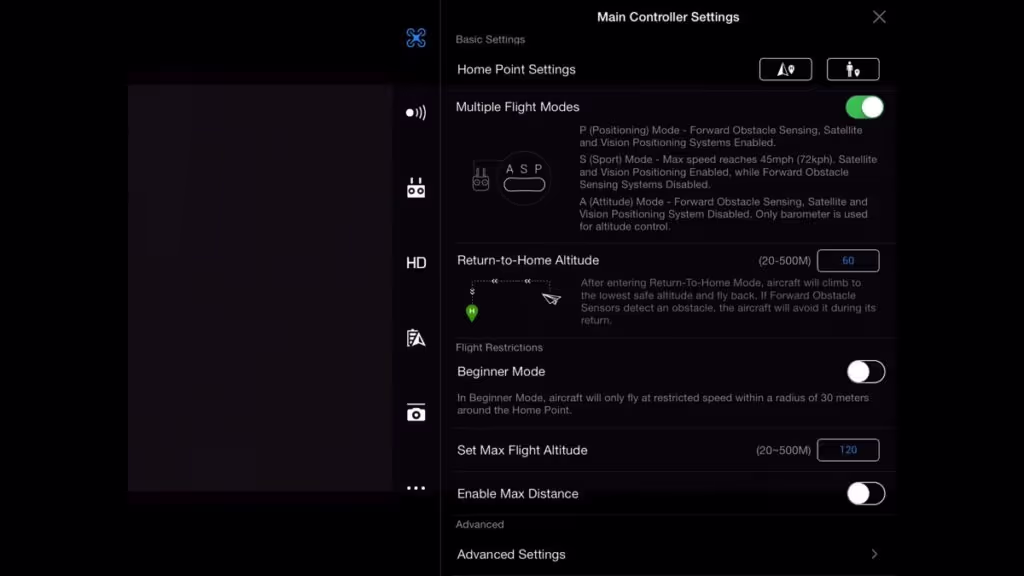The height and width of the screenshot is (576, 1024).
Task: Click the P (Positioning) Mode description
Action: click(x=720, y=136)
